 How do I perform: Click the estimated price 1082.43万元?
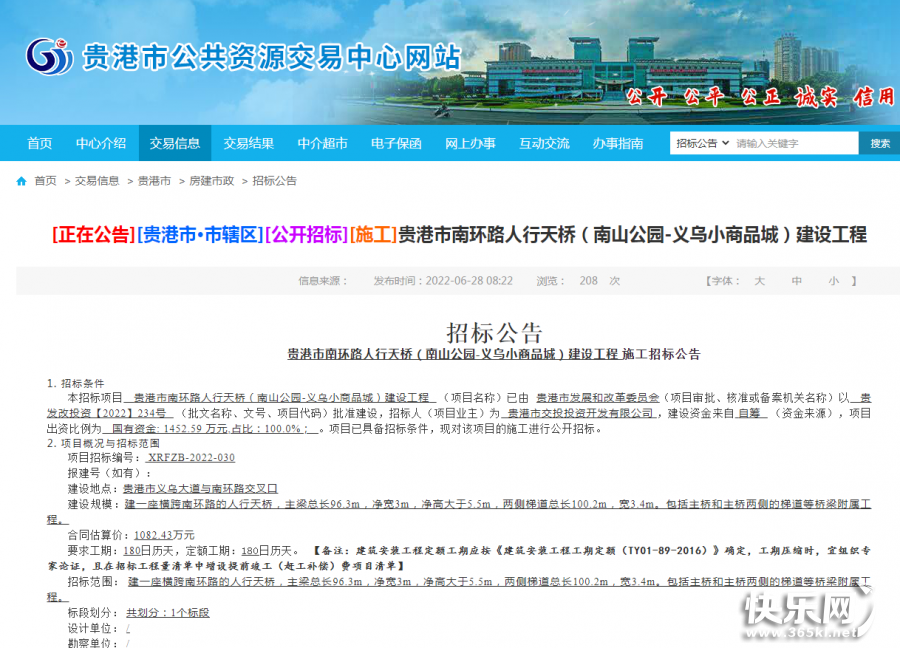click(164, 535)
